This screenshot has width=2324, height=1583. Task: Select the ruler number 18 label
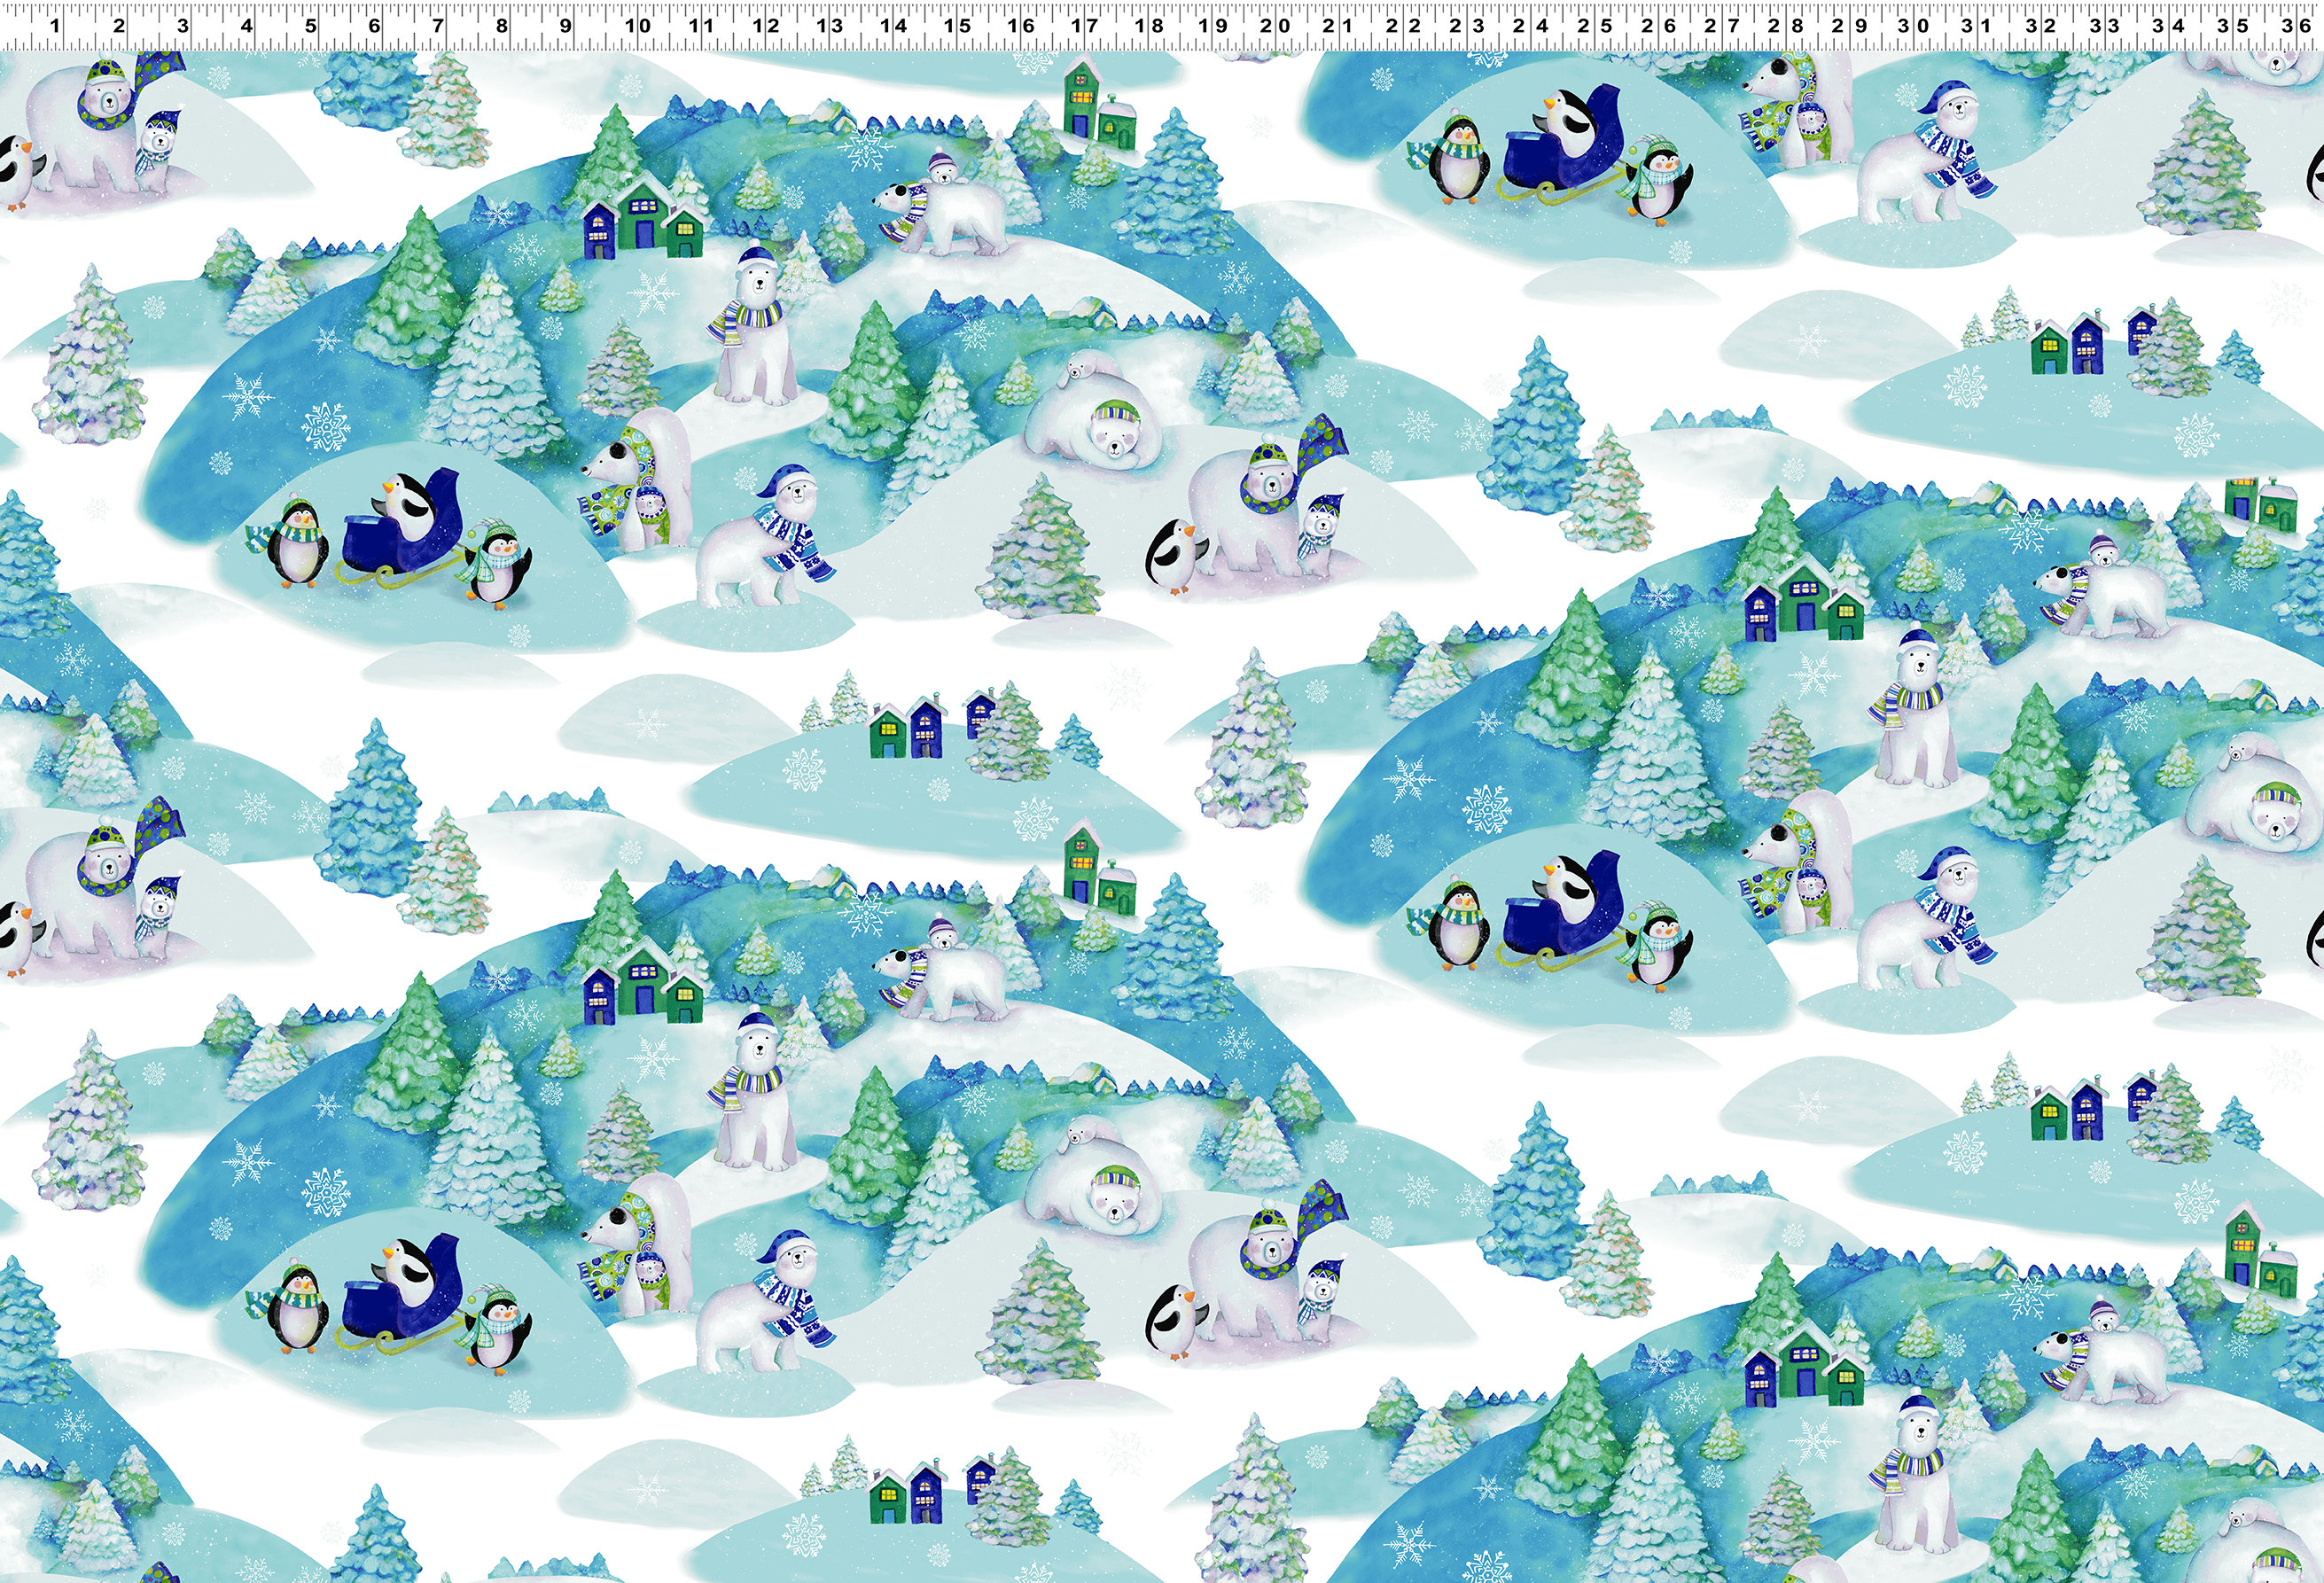[x=1150, y=26]
